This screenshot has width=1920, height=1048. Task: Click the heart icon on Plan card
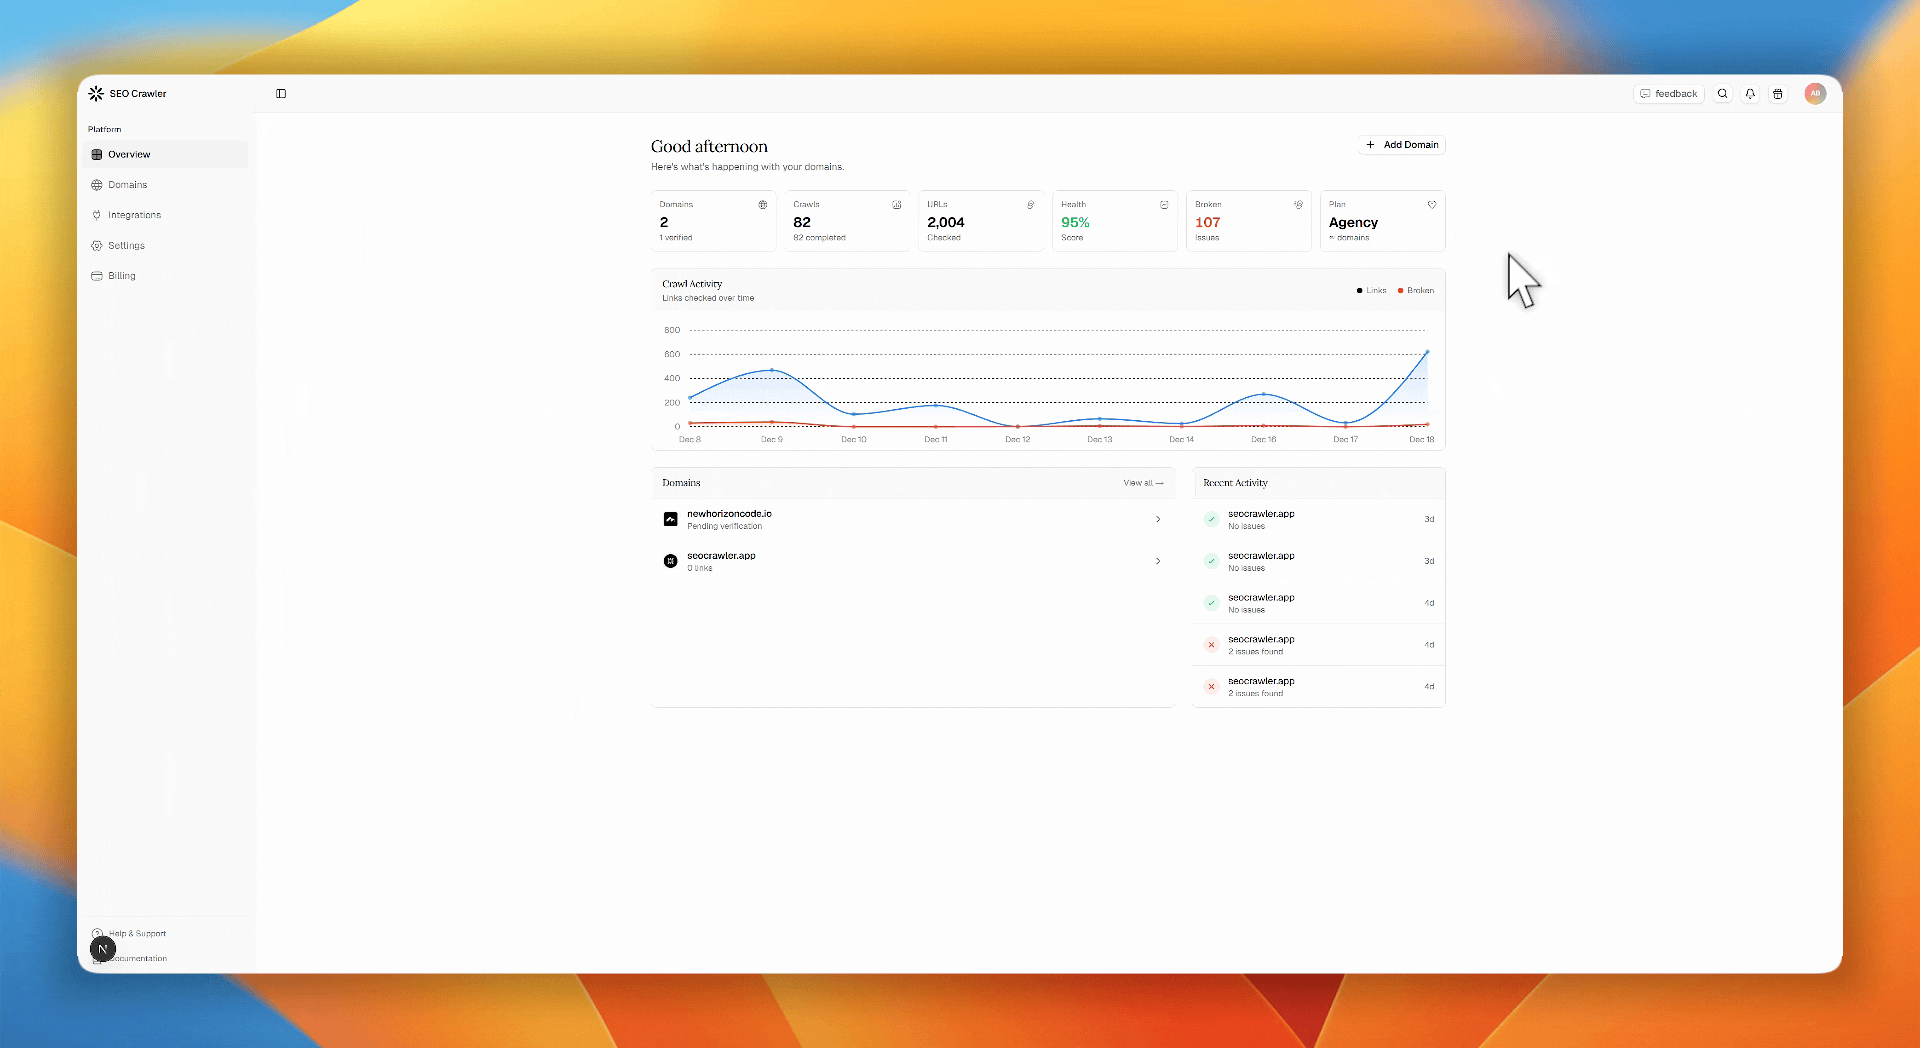1431,205
